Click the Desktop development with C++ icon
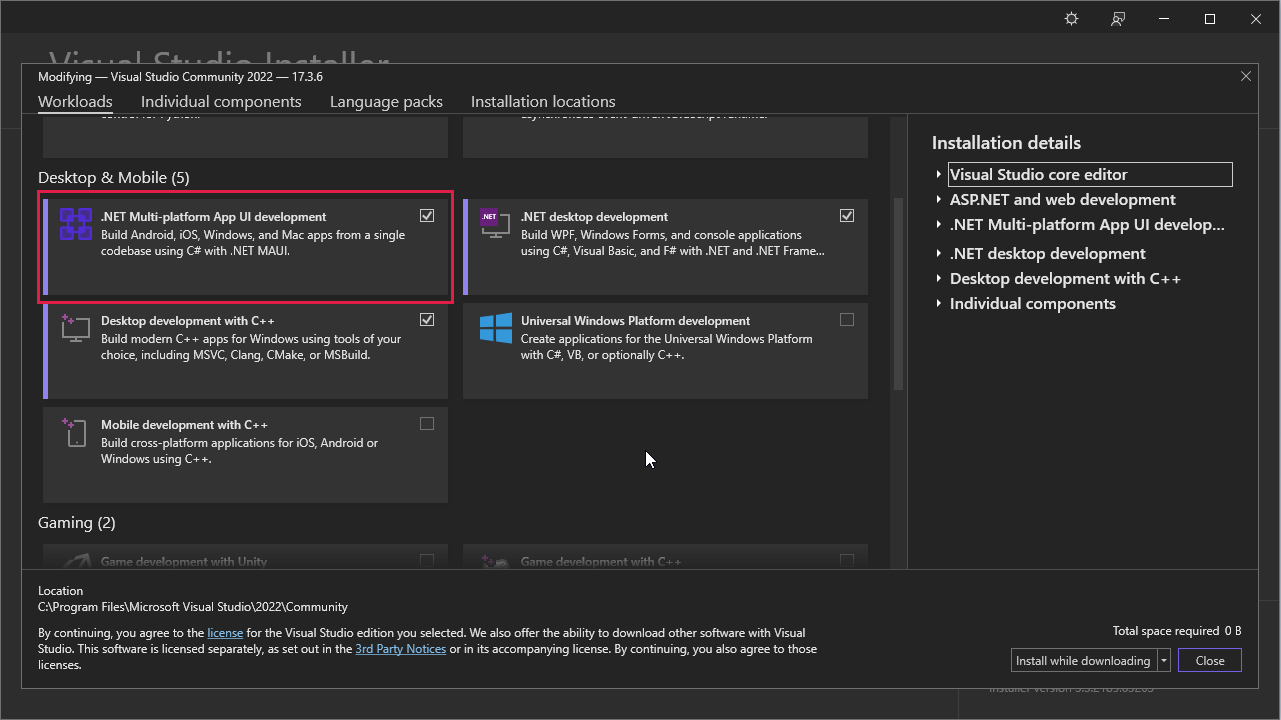The height and width of the screenshot is (720, 1281). tap(76, 328)
